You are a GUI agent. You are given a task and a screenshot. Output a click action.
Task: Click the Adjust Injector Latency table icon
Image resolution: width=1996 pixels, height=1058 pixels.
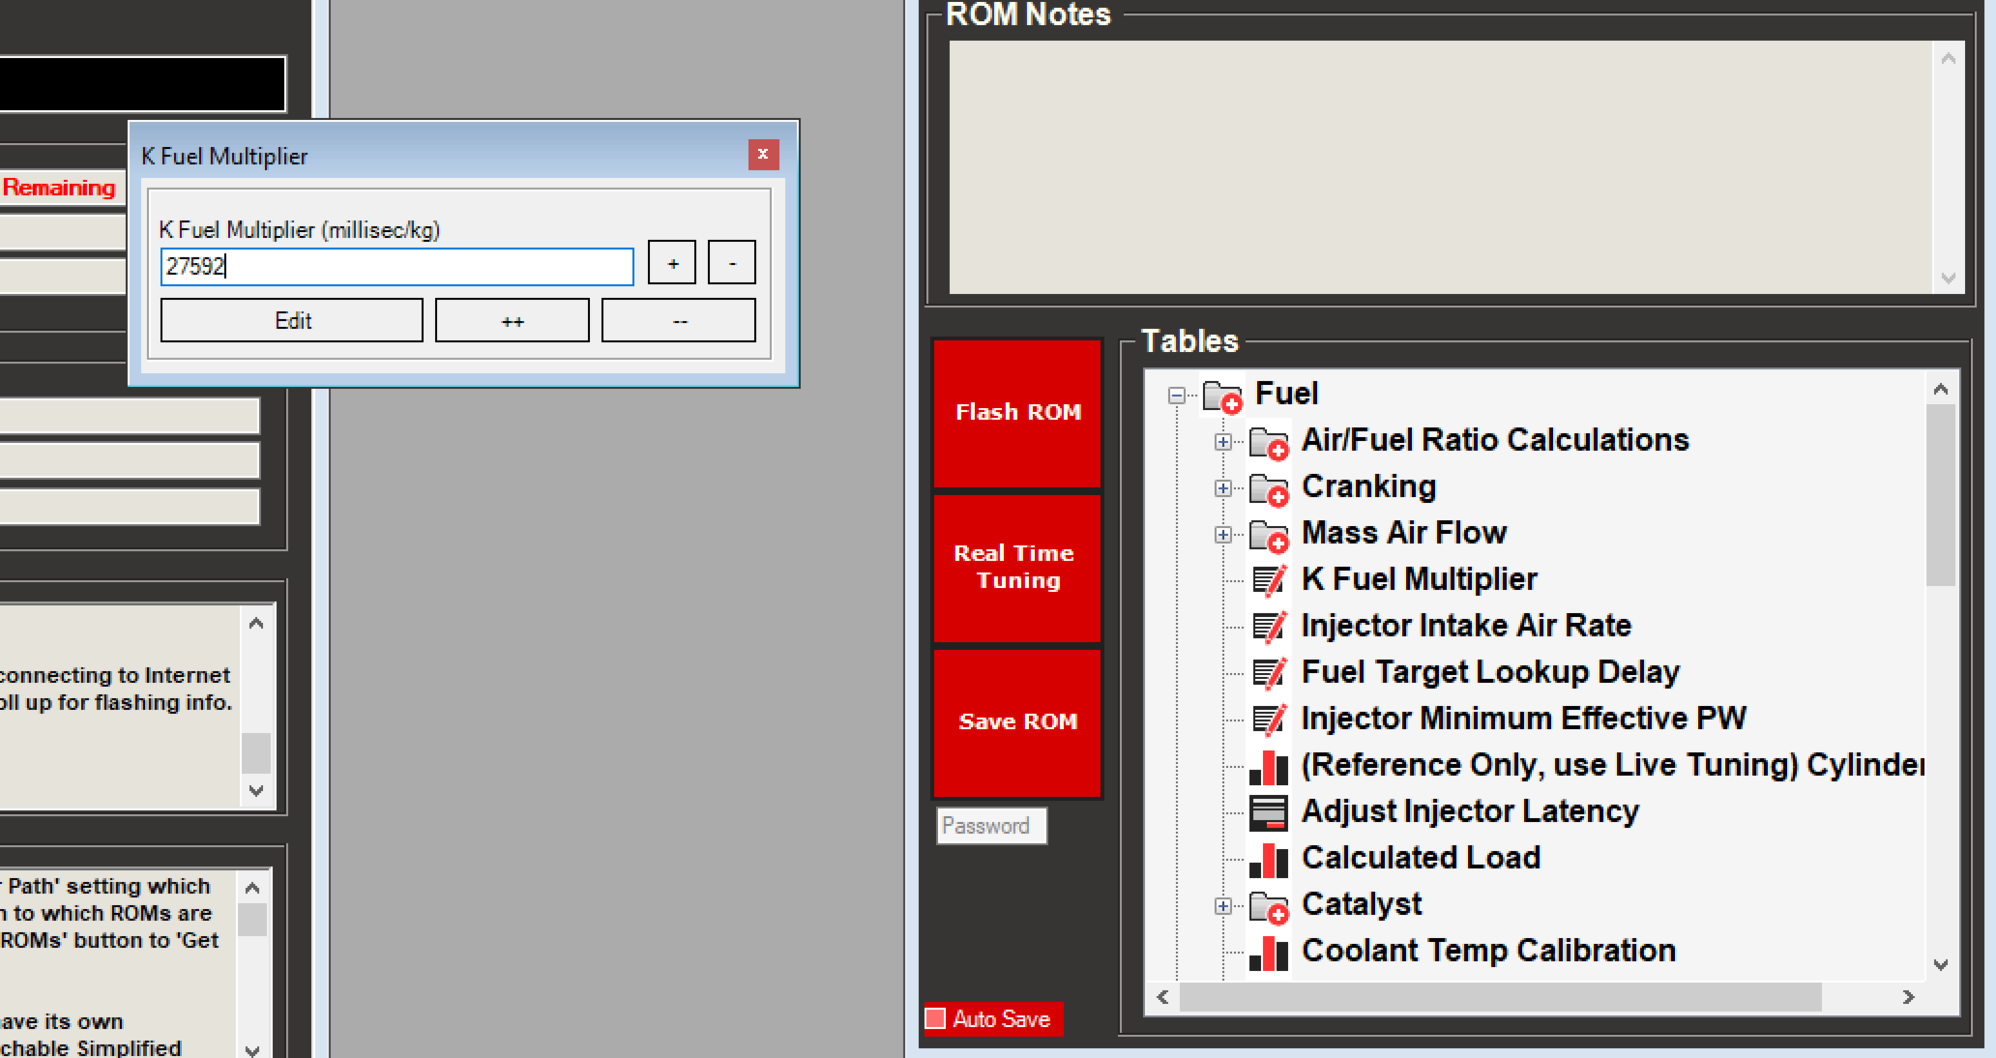[1269, 811]
